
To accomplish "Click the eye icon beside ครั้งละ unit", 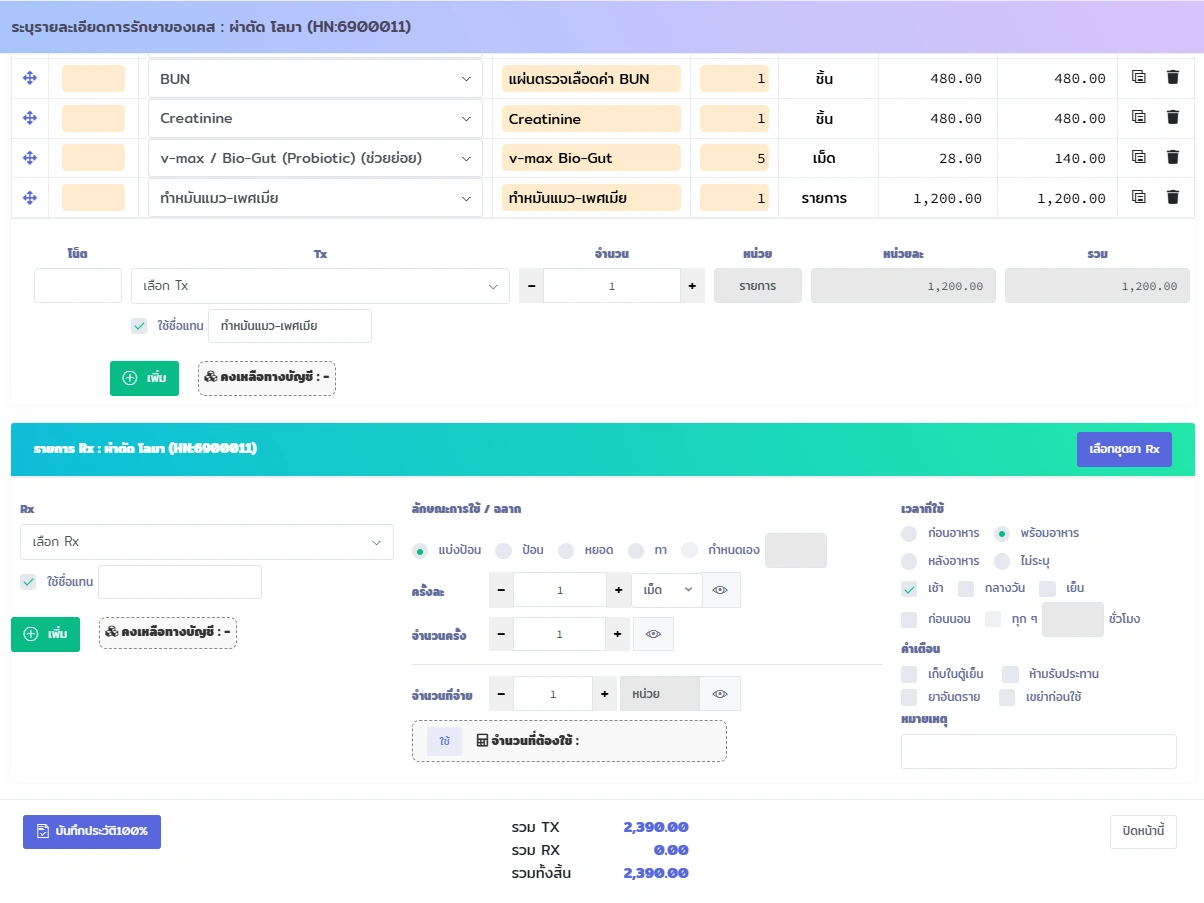I will (x=720, y=590).
